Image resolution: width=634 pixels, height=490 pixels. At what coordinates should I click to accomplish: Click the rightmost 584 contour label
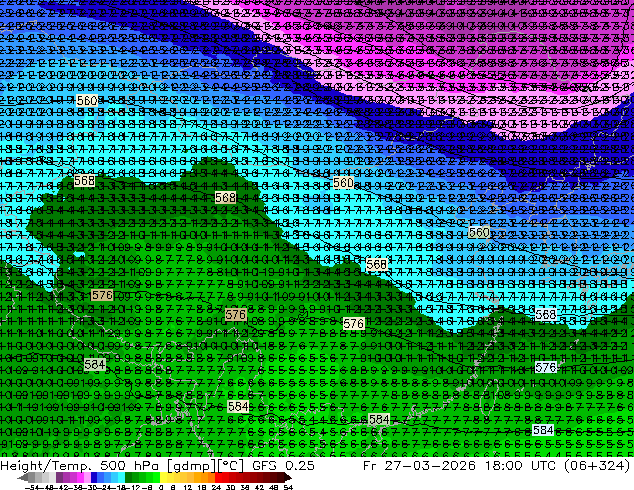[x=543, y=430]
